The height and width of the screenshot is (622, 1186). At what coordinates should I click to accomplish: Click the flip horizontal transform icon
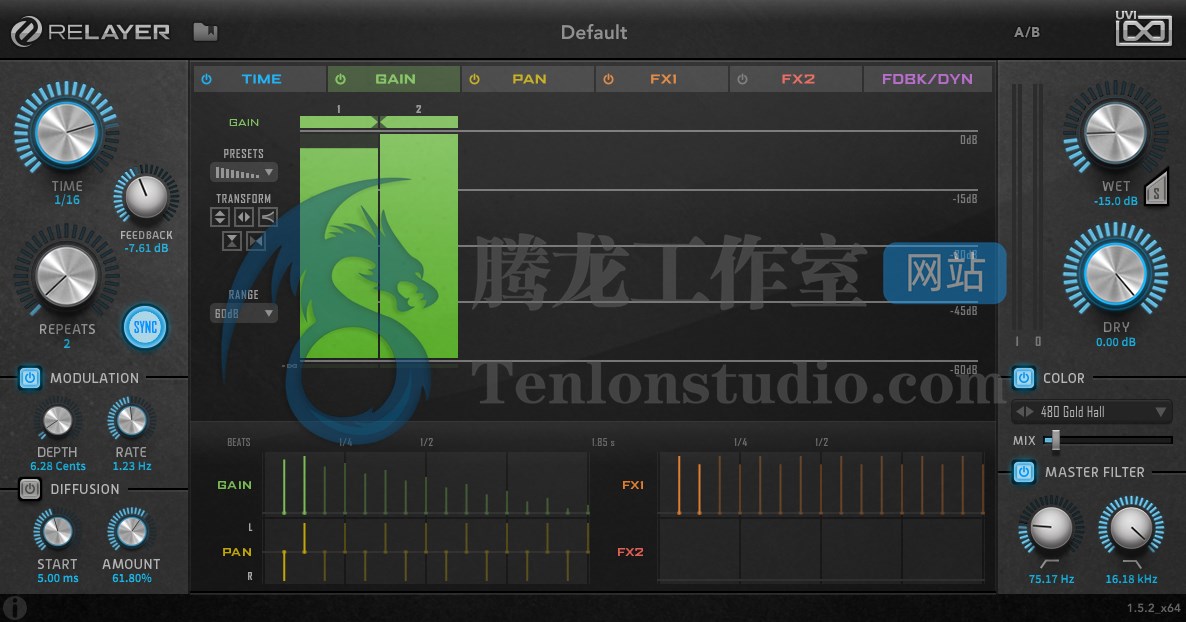pyautogui.click(x=244, y=217)
